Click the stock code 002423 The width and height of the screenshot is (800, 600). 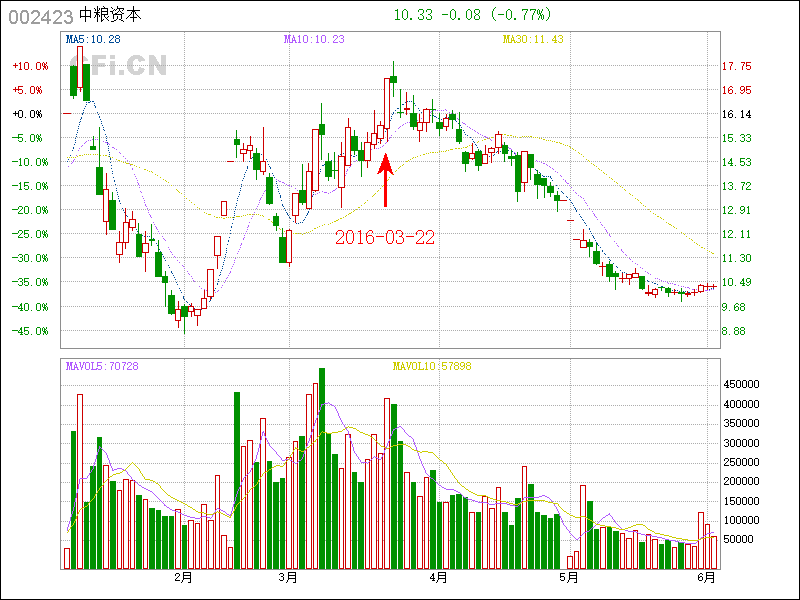pyautogui.click(x=40, y=17)
